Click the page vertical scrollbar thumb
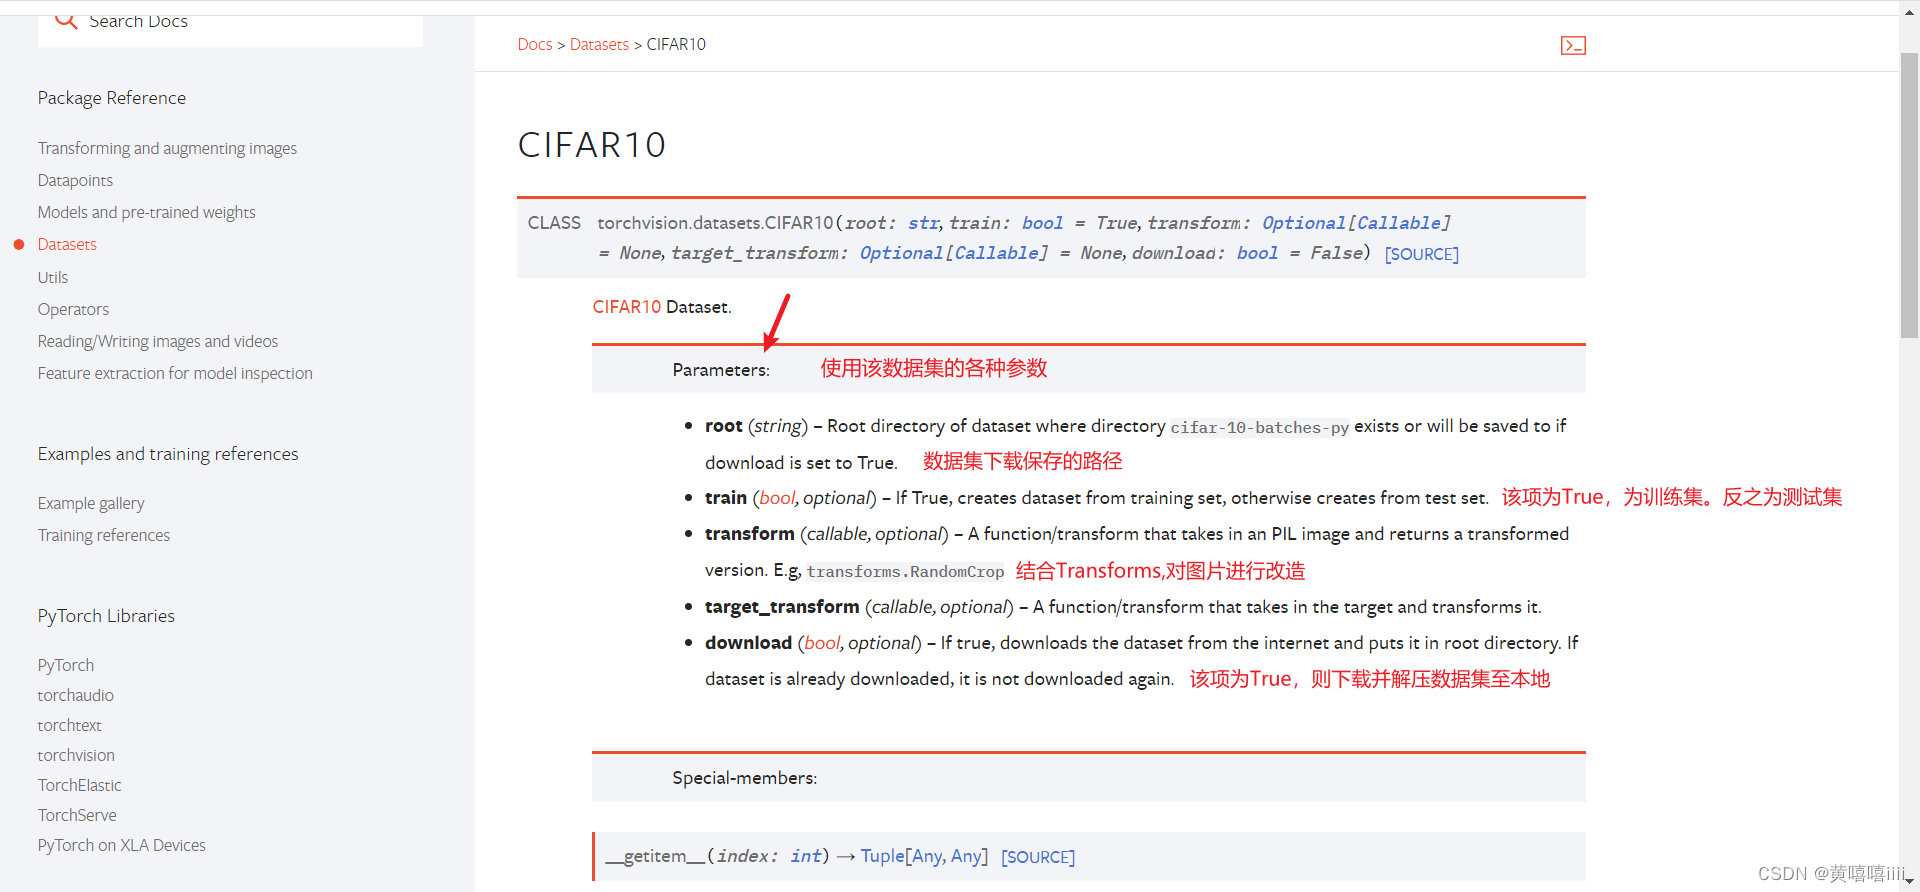The image size is (1920, 892). [x=1909, y=195]
